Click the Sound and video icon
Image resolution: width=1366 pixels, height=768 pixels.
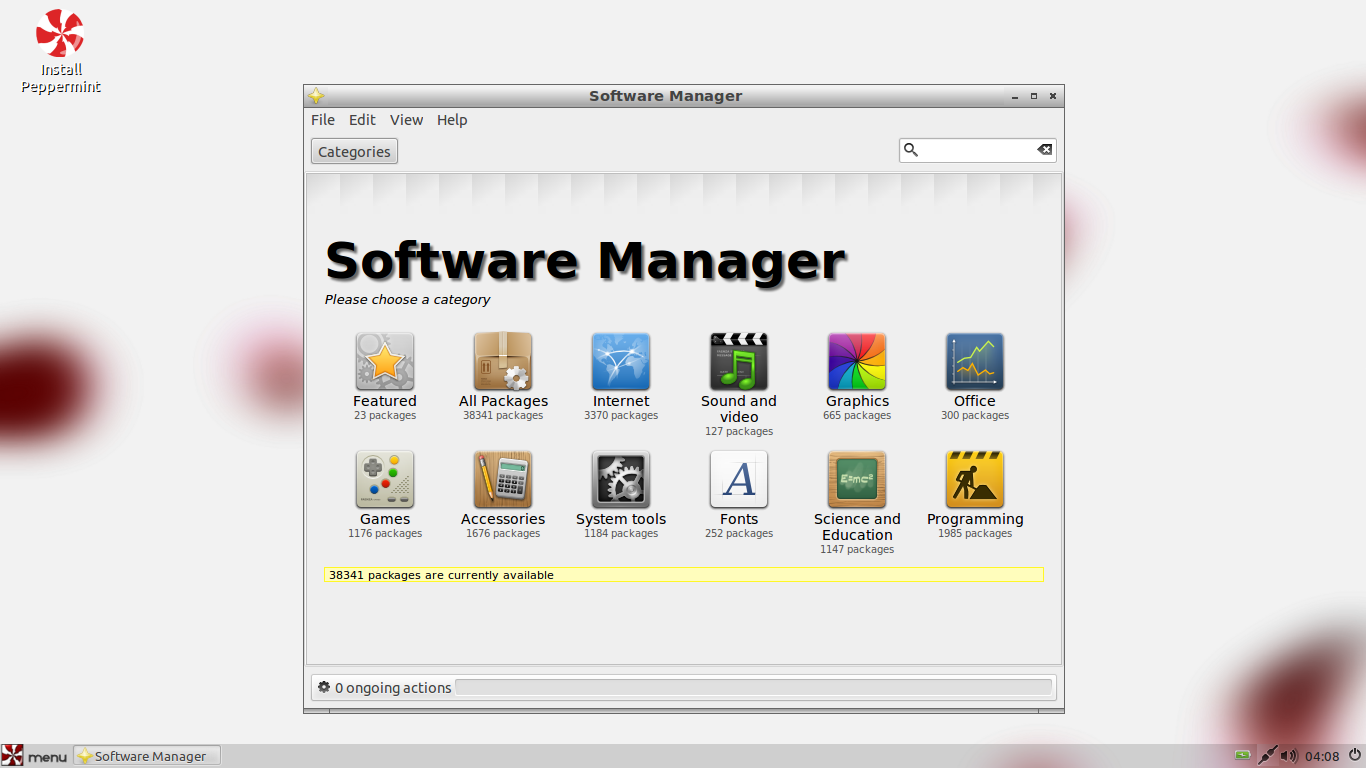click(739, 361)
